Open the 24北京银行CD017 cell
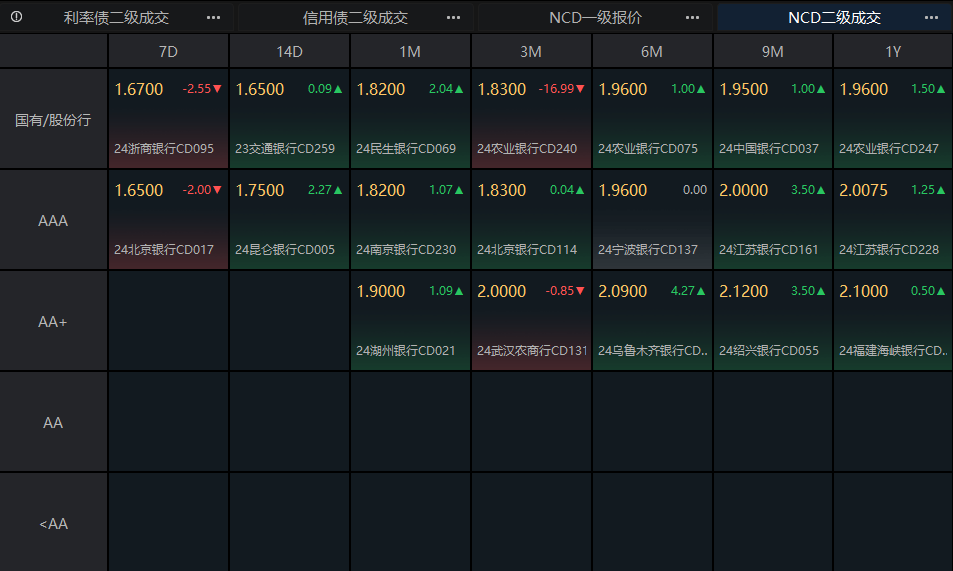The height and width of the screenshot is (571, 953). [168, 220]
